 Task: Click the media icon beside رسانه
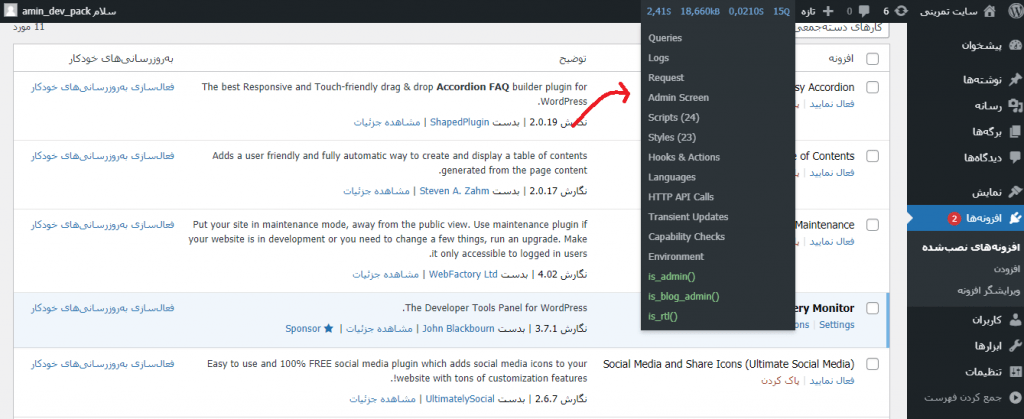[1014, 105]
